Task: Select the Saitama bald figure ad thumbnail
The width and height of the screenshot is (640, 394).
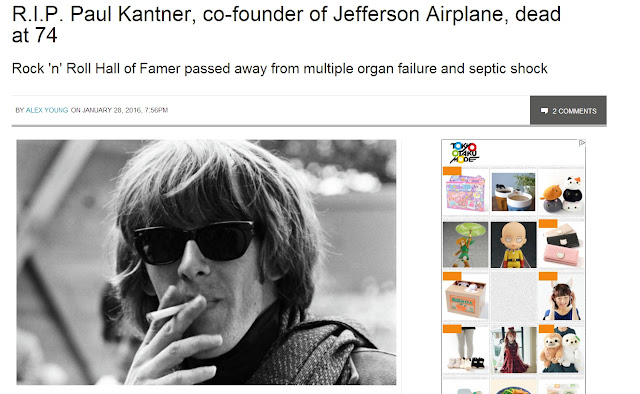Action: [513, 245]
